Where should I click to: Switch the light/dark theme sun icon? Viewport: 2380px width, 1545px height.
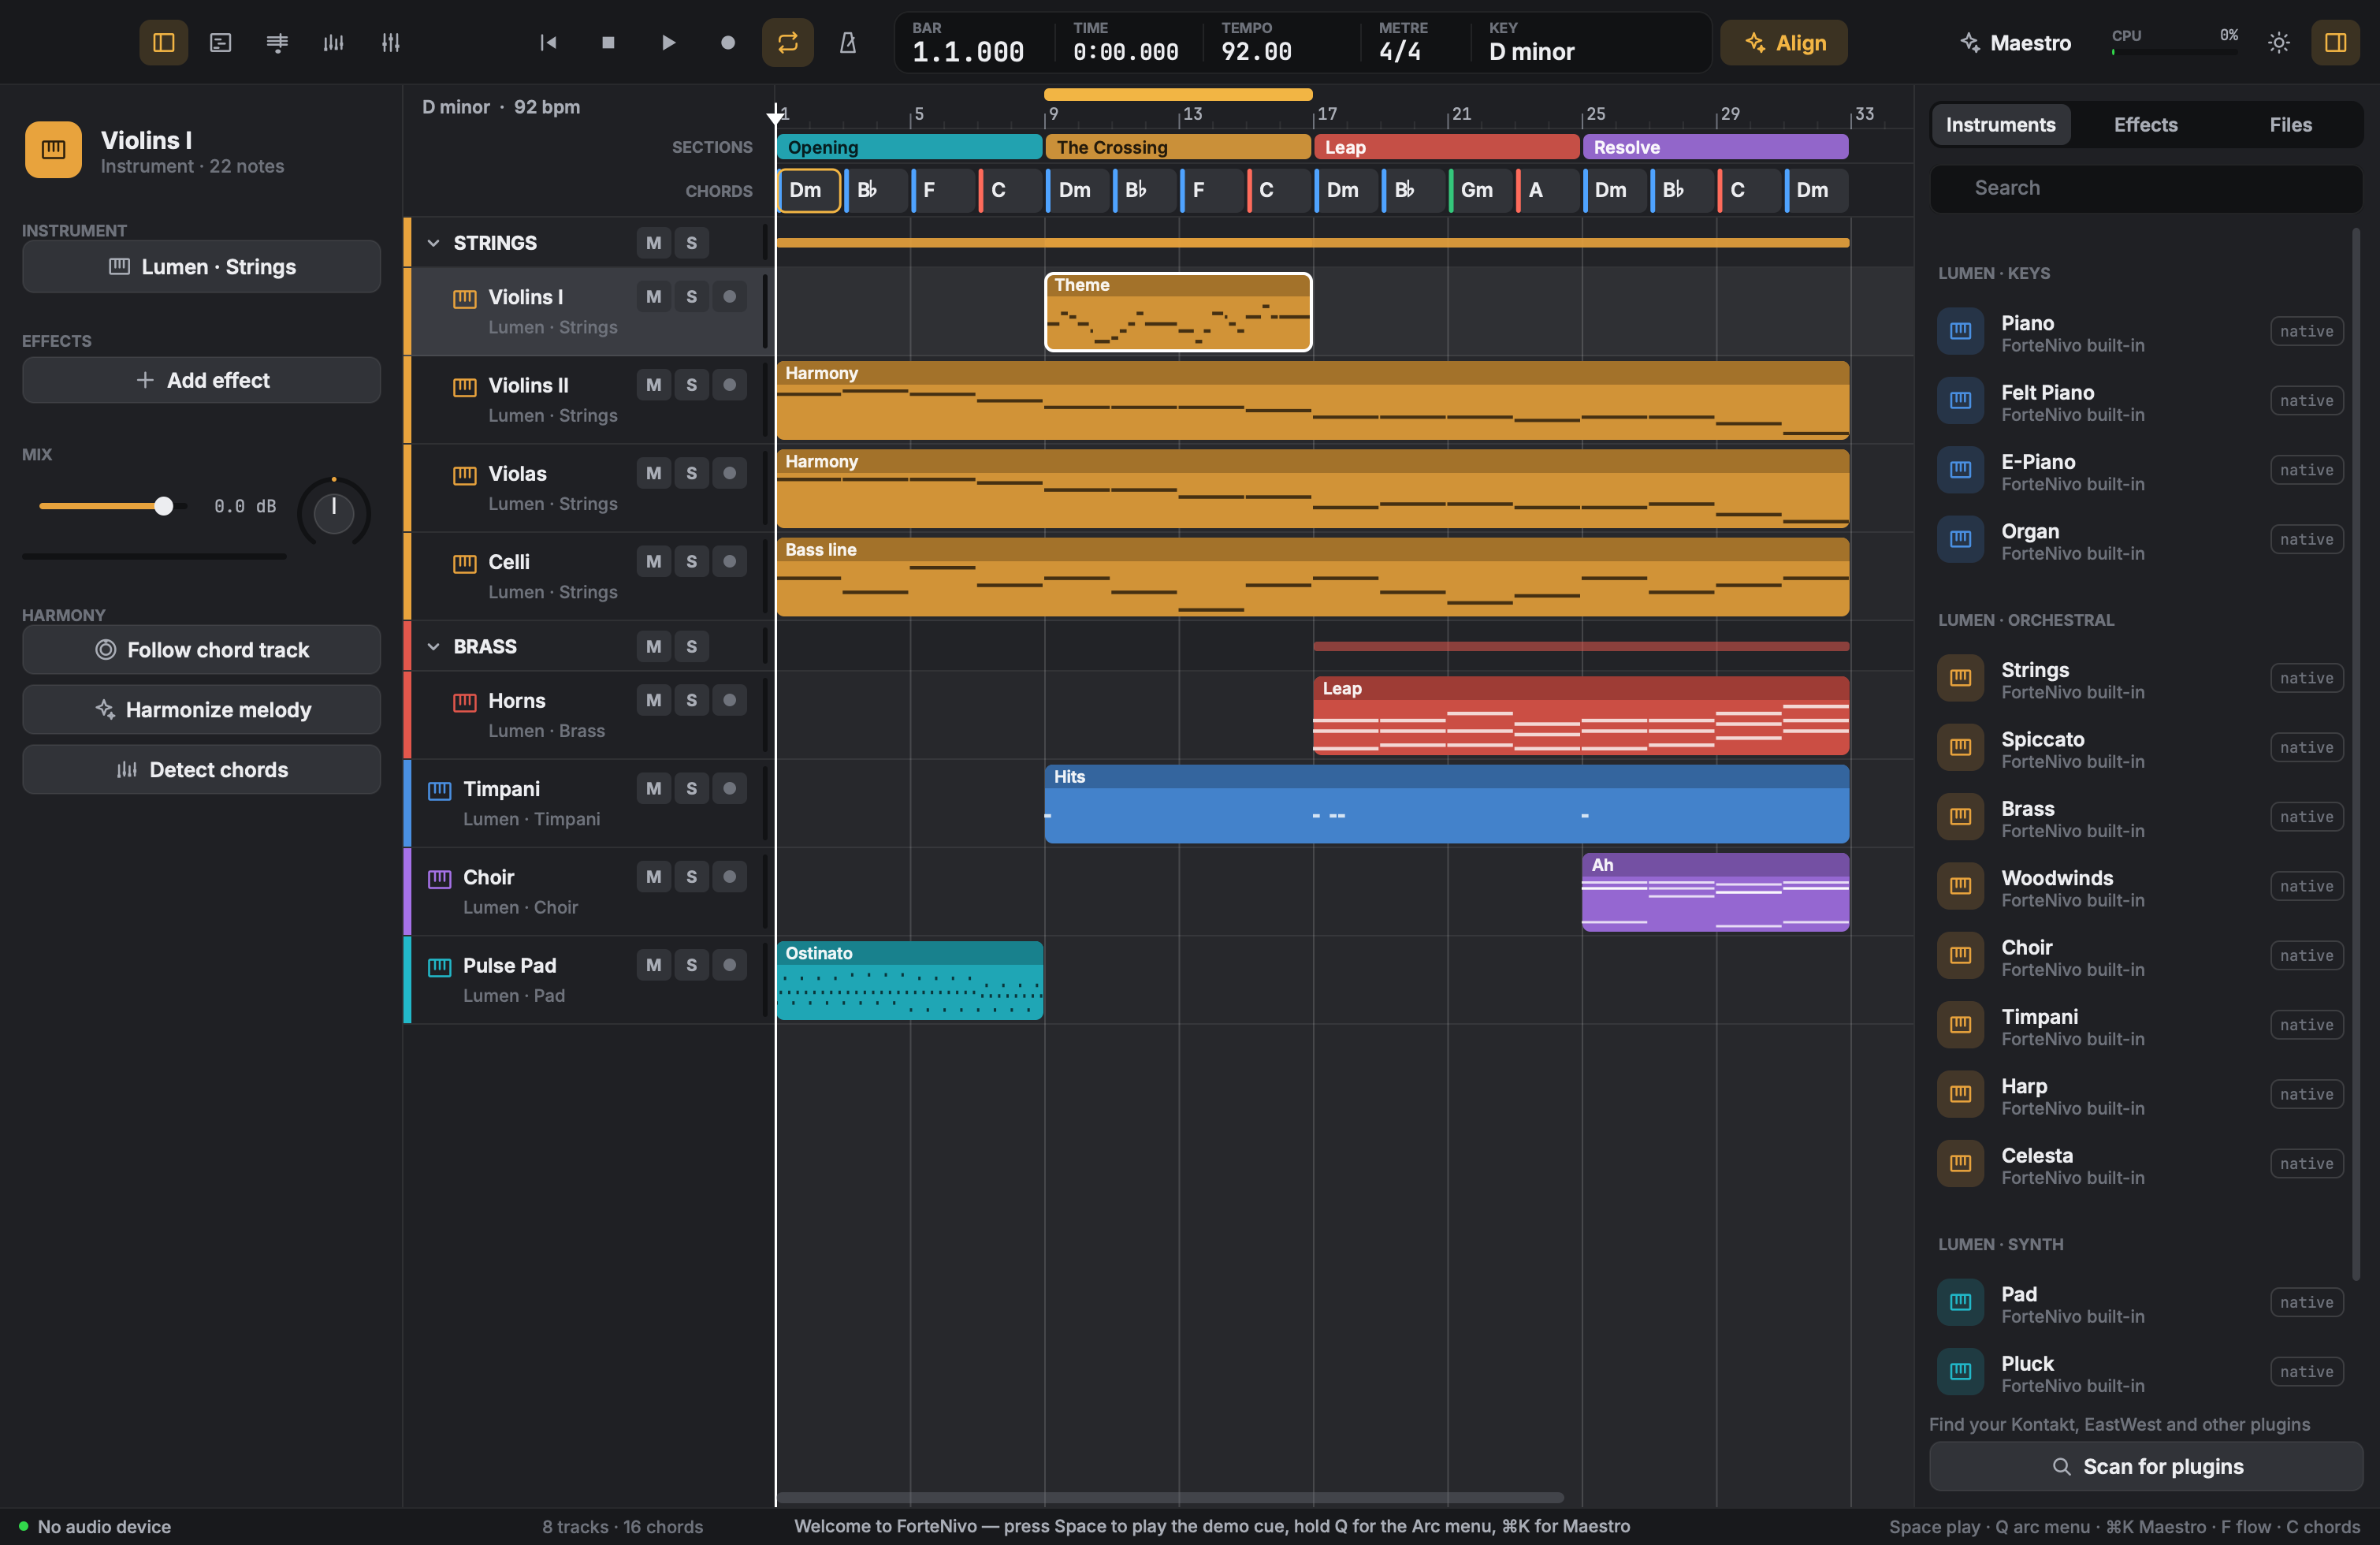2279,42
